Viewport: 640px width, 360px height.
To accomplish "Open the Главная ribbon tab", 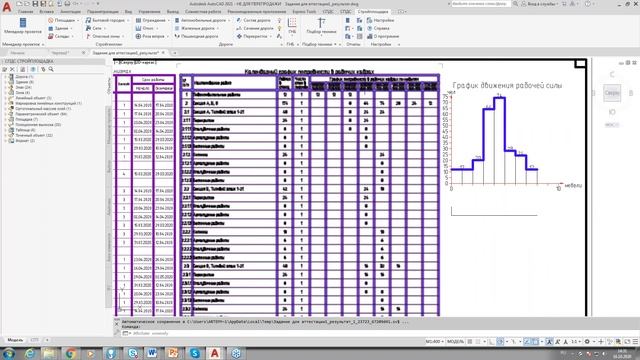I will click(x=25, y=12).
